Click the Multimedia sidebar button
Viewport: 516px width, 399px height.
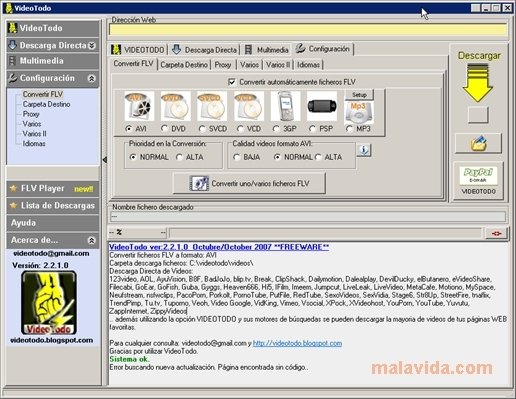[x=53, y=61]
